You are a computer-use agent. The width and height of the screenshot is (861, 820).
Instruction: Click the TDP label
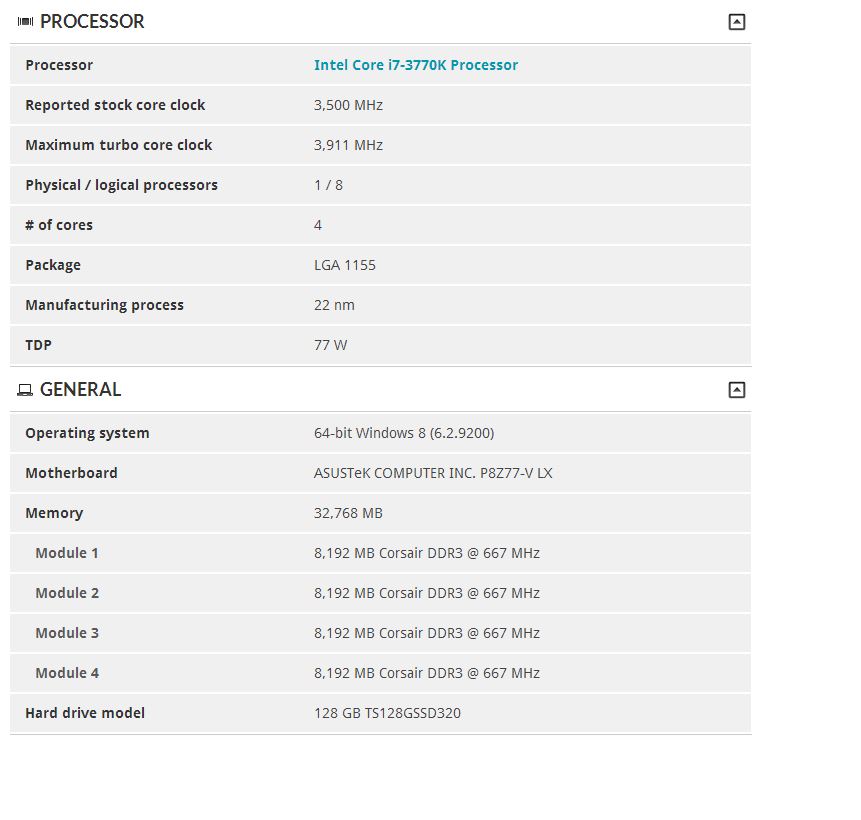click(38, 345)
